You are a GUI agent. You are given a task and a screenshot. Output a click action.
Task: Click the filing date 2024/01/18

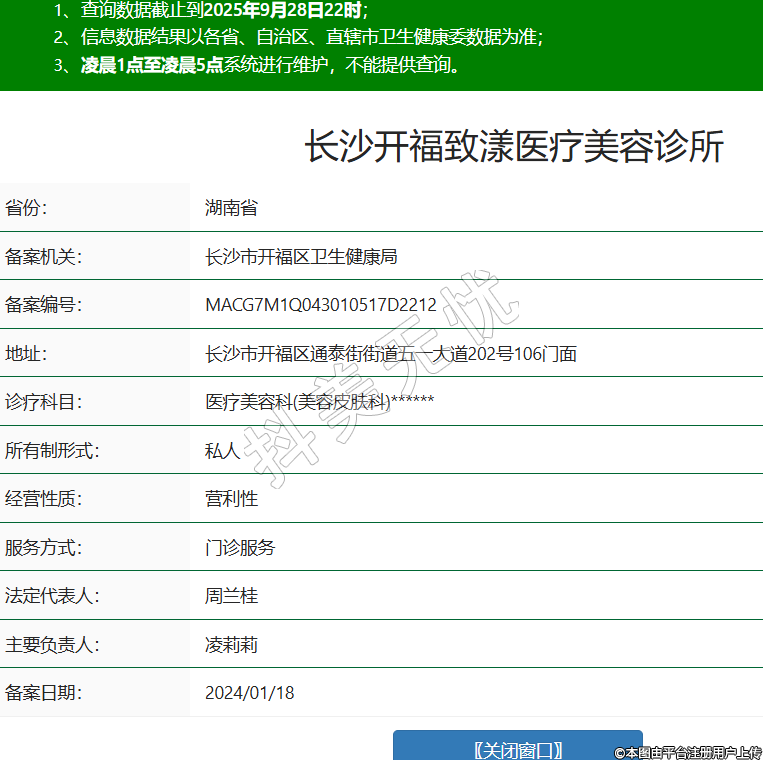(x=249, y=693)
